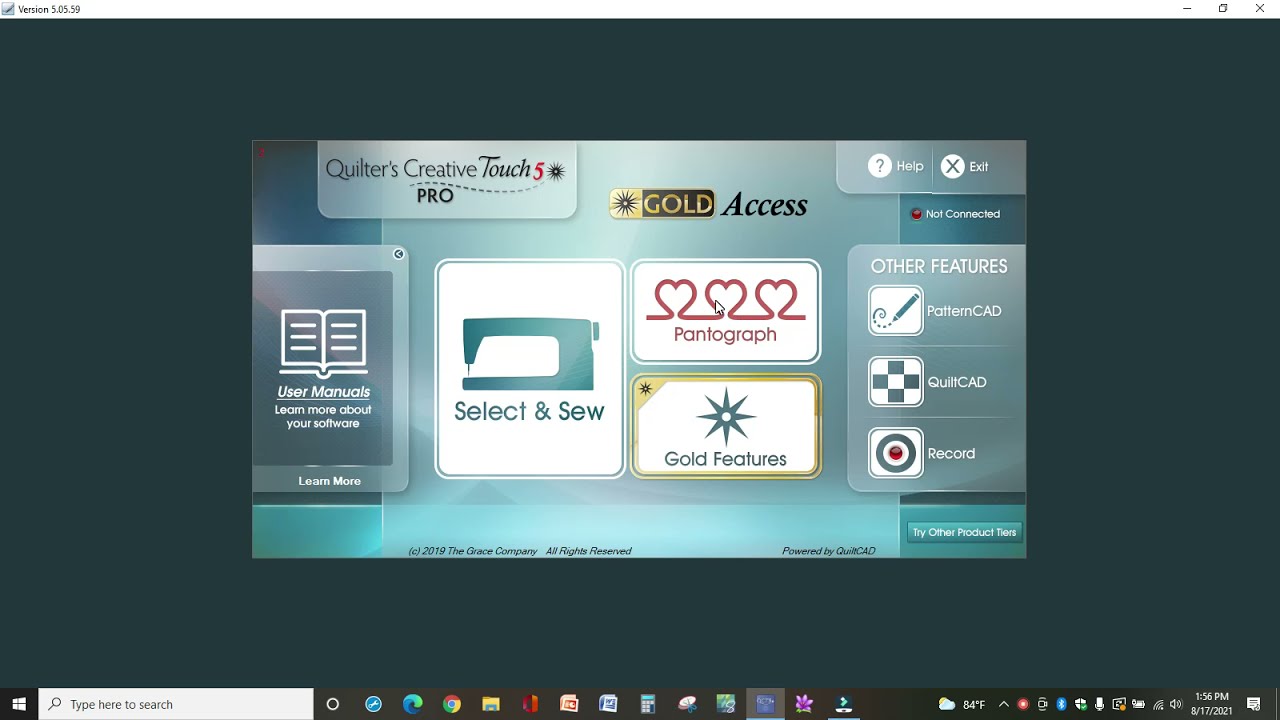This screenshot has width=1280, height=720.
Task: Click the Wi-Fi network tray icon
Action: (1158, 705)
